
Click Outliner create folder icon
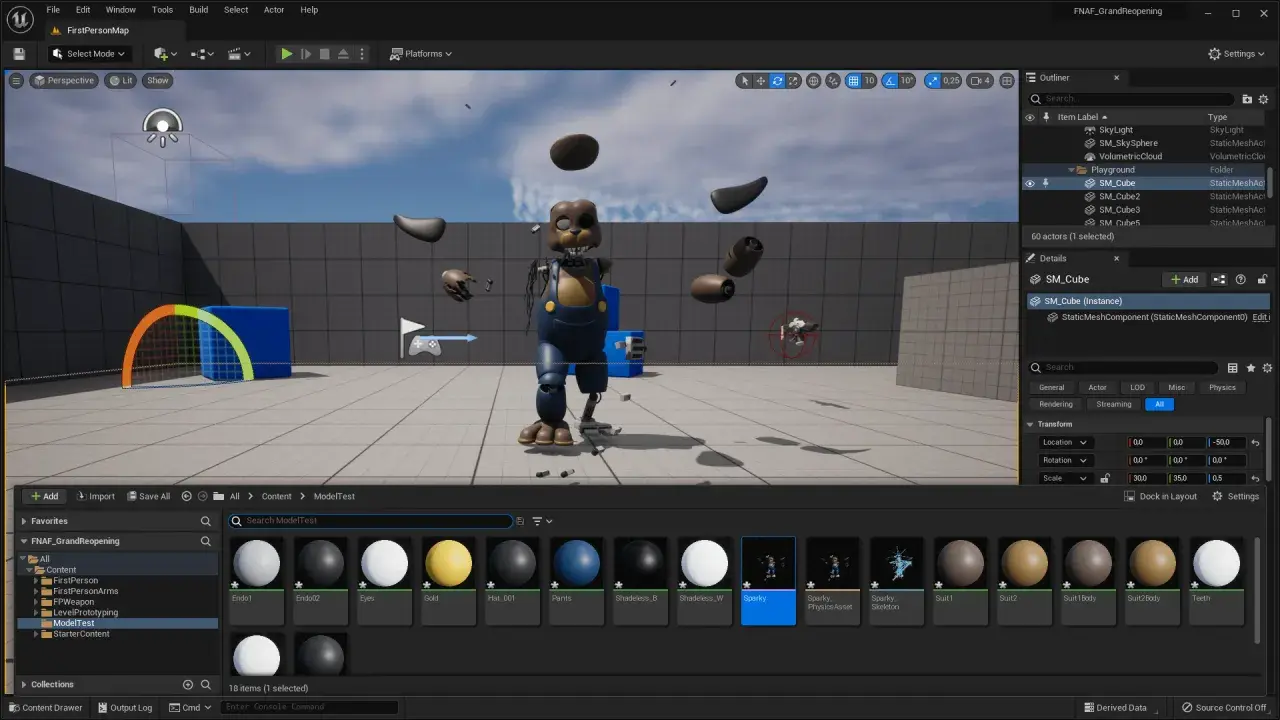pos(1247,99)
